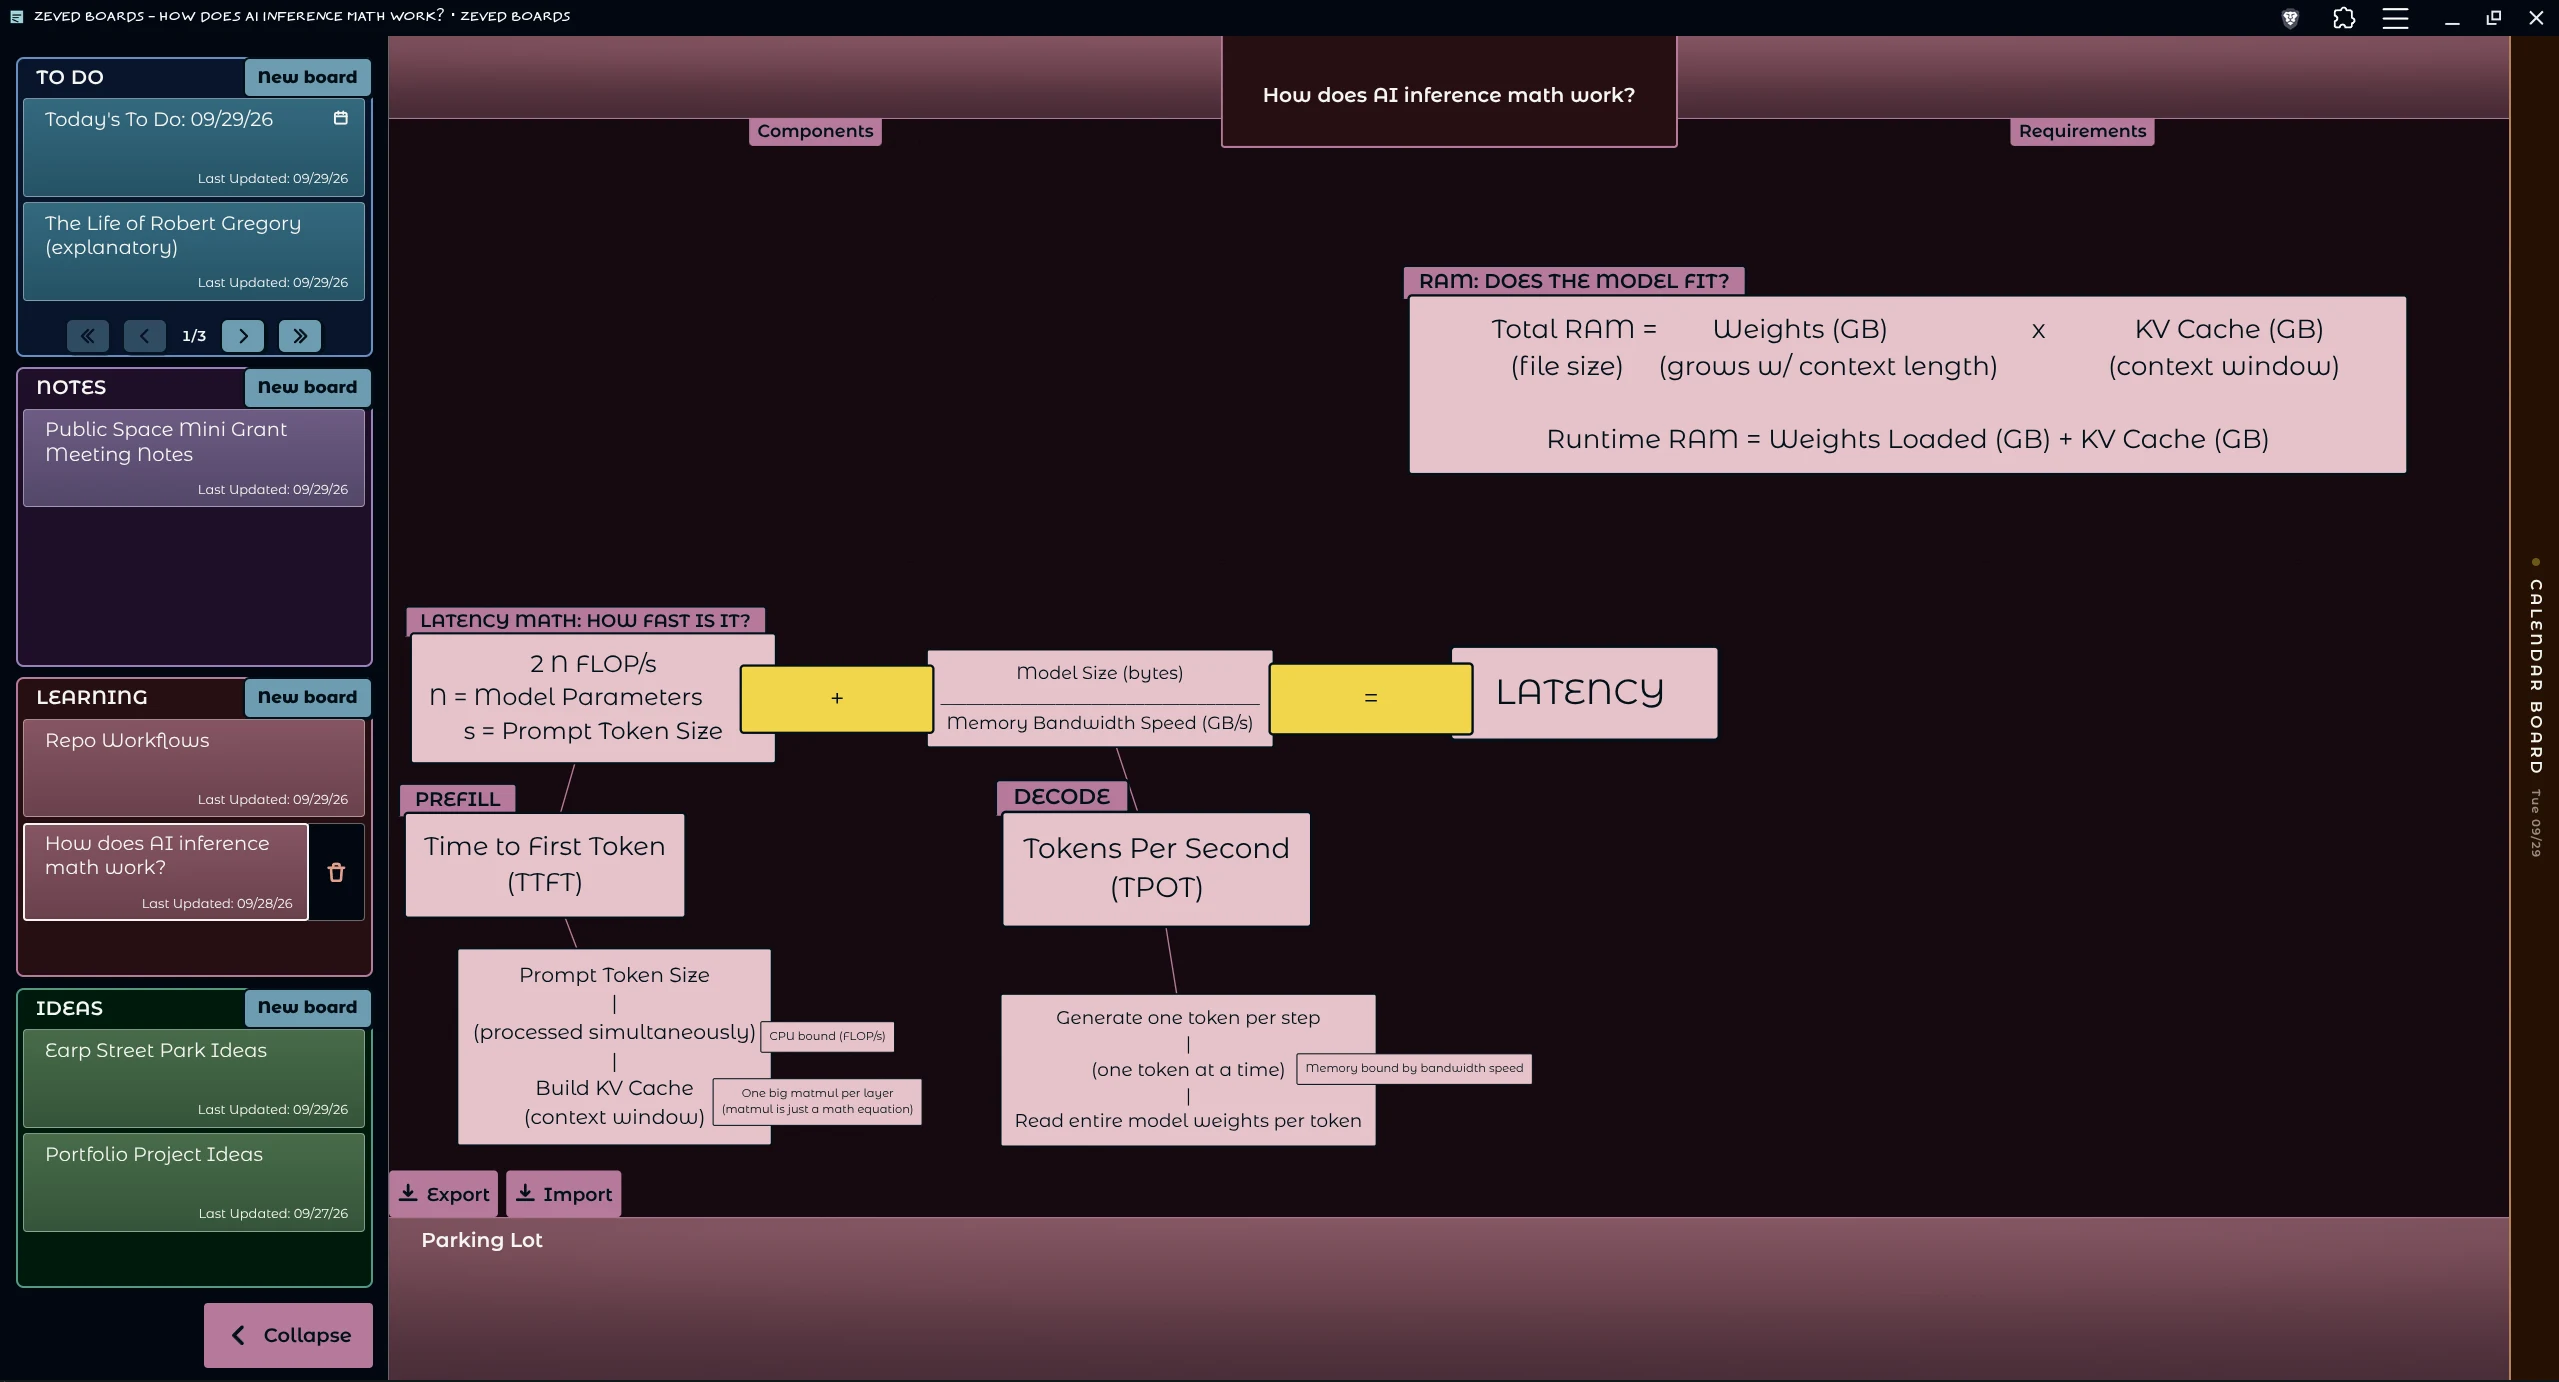Open The Life of Robert Gregory board

(x=194, y=251)
